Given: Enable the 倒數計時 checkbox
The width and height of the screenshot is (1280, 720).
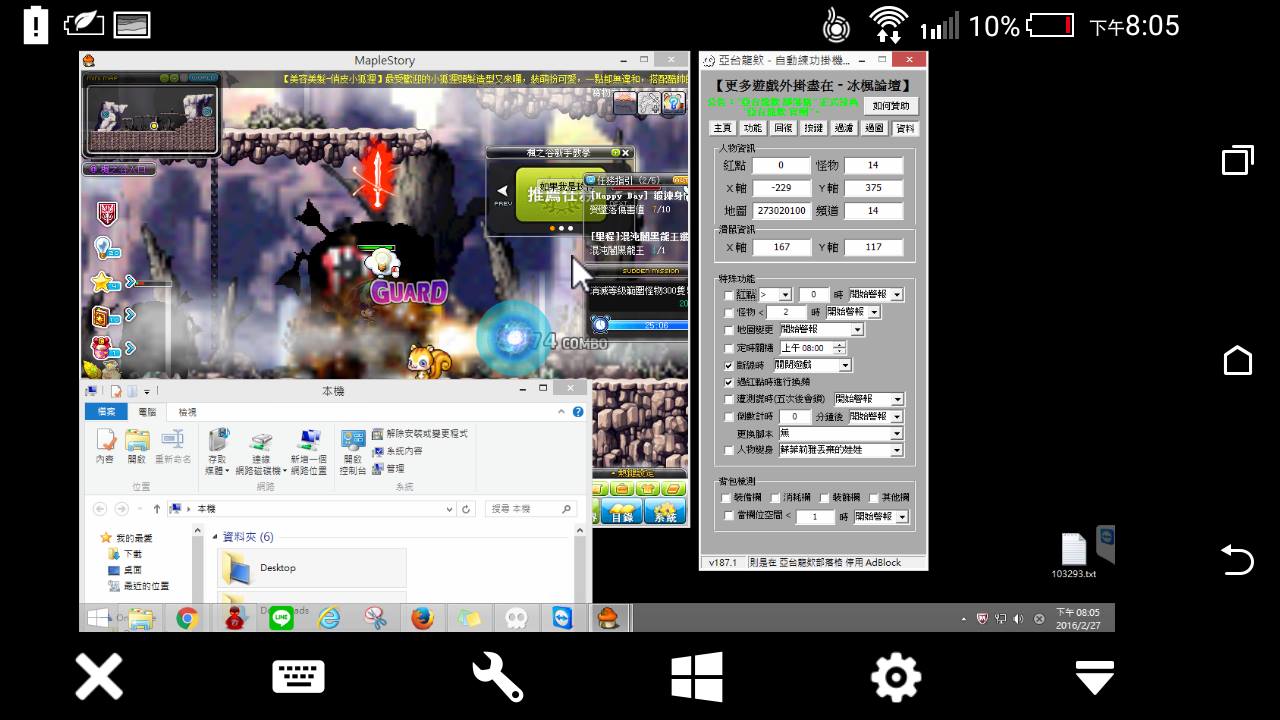Looking at the screenshot, I should [x=729, y=416].
